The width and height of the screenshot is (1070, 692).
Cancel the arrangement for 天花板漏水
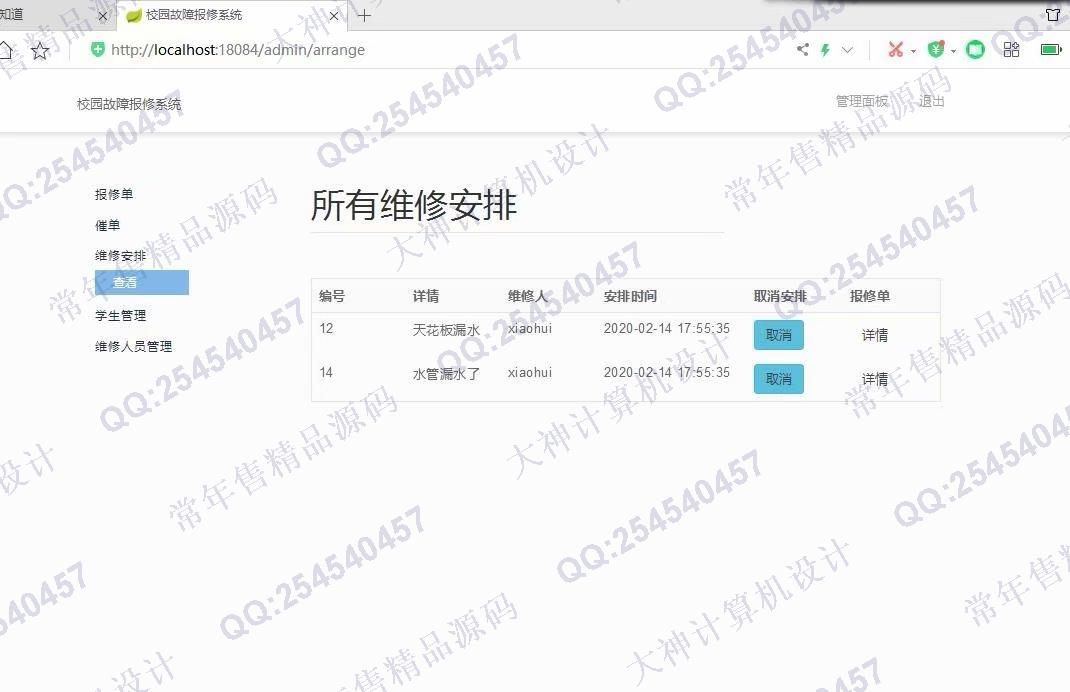779,335
